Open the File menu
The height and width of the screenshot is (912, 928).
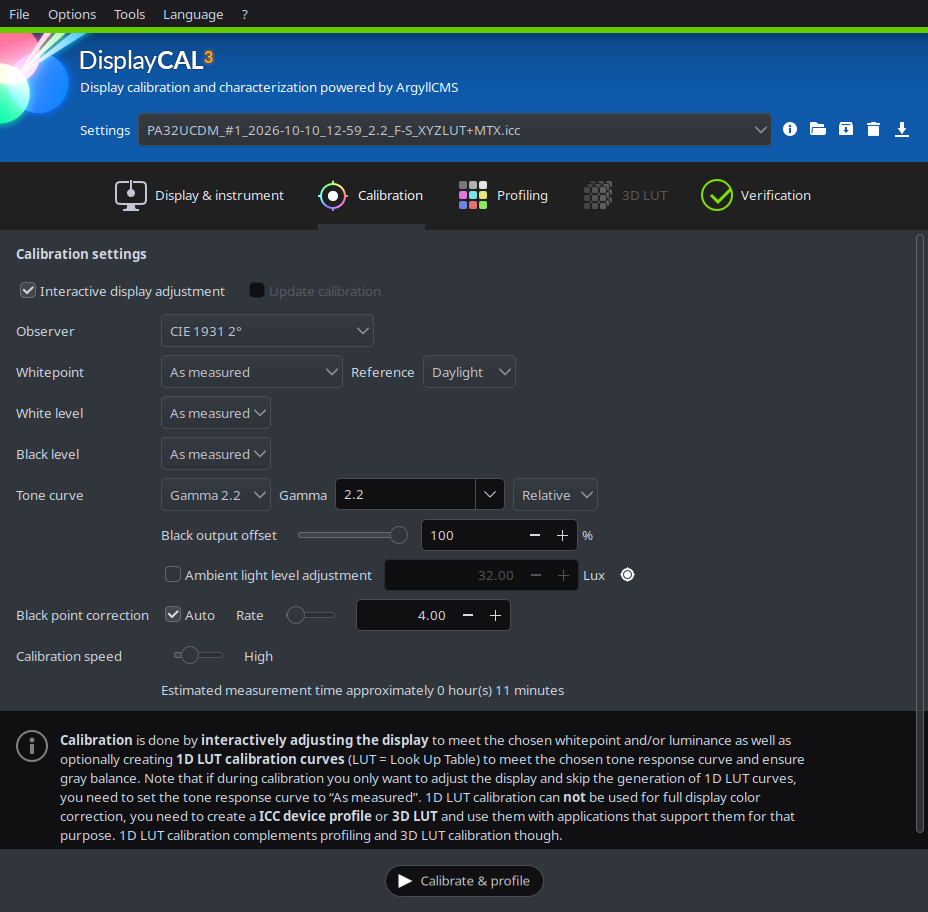coord(19,14)
